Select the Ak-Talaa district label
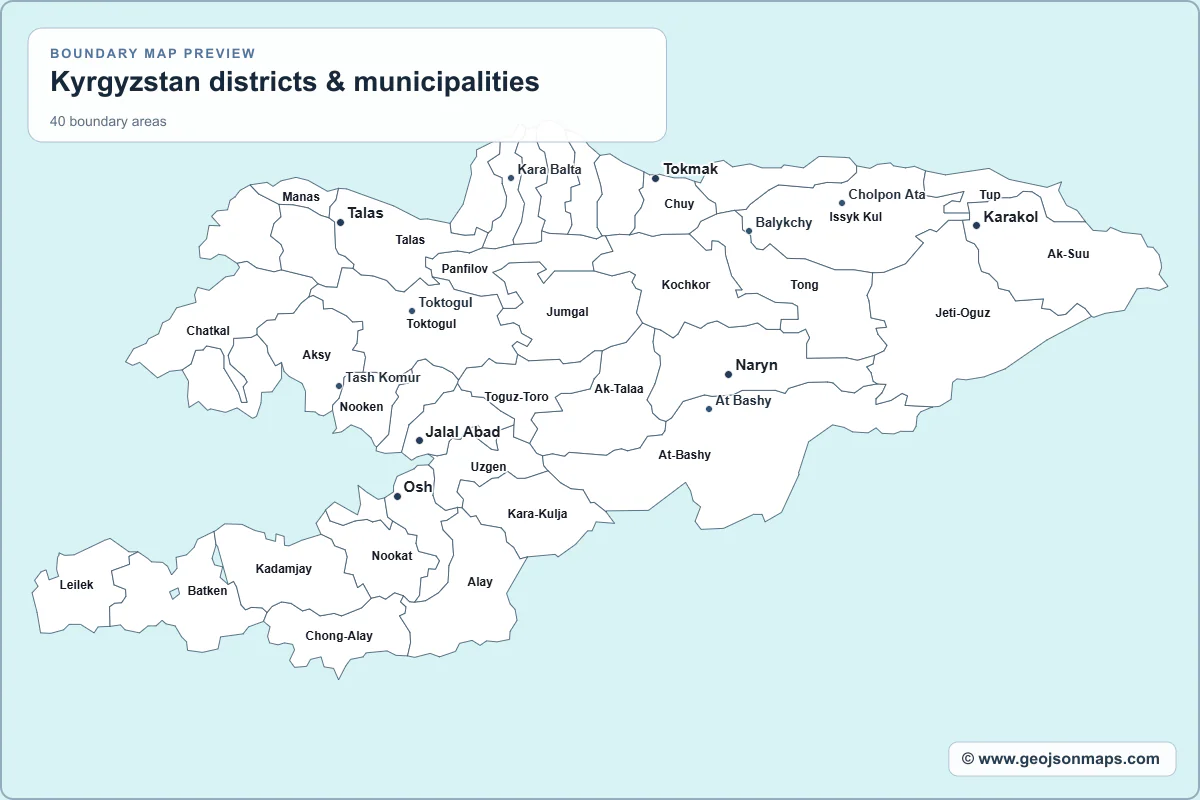Viewport: 1200px width, 800px height. click(x=619, y=389)
